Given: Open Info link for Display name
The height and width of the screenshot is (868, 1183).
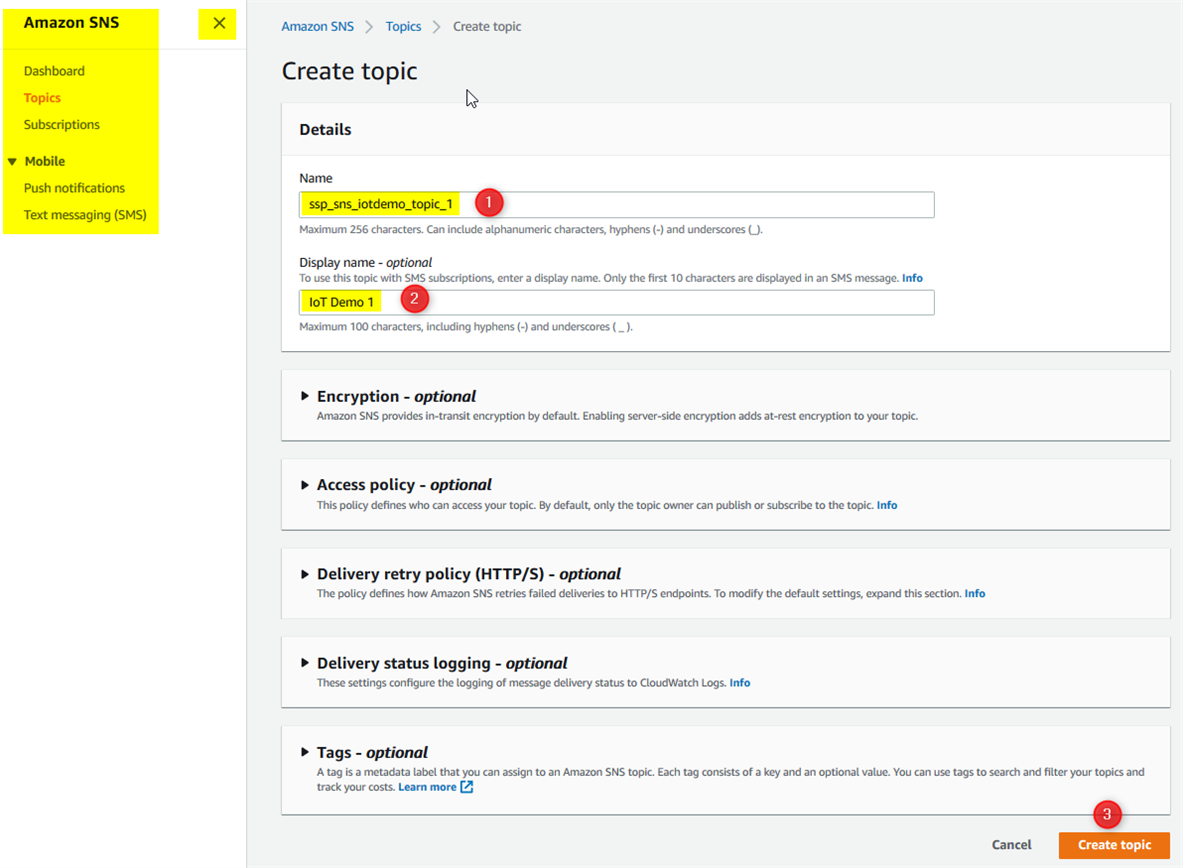Looking at the screenshot, I should pos(912,278).
